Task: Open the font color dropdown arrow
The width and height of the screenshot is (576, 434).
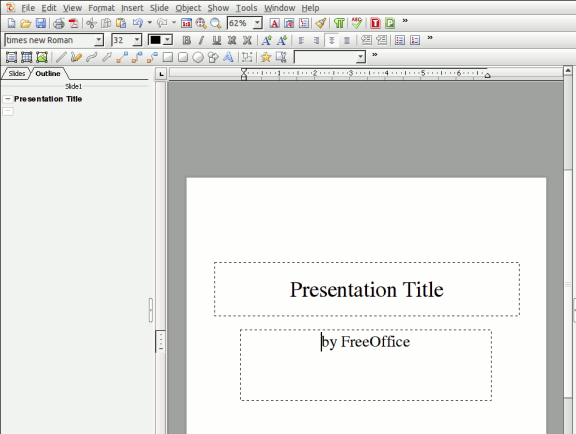Action: [168, 40]
